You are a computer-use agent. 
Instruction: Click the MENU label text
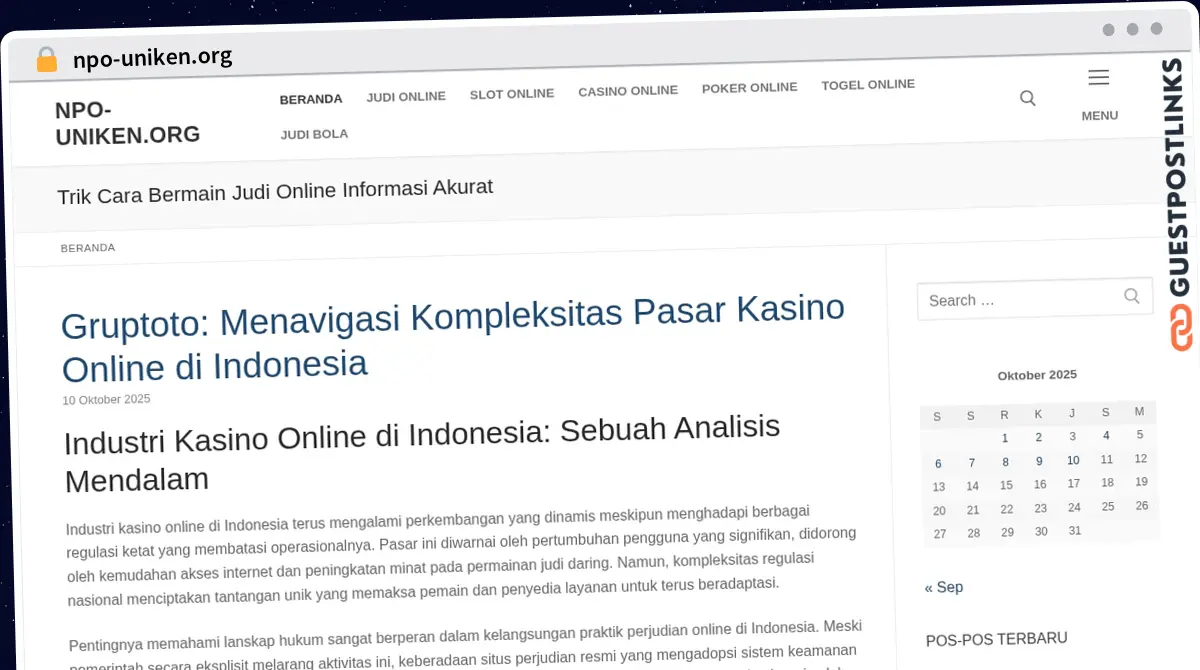[x=1100, y=116]
